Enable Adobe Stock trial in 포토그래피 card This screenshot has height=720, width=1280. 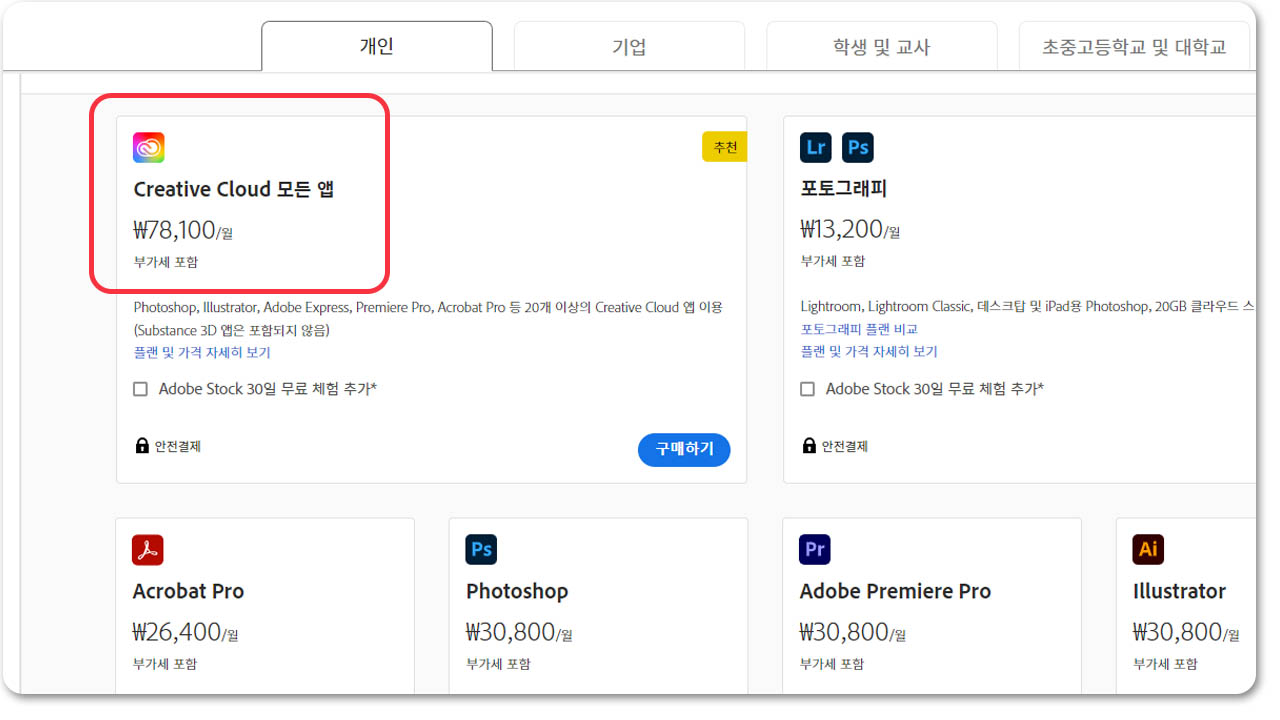(808, 389)
